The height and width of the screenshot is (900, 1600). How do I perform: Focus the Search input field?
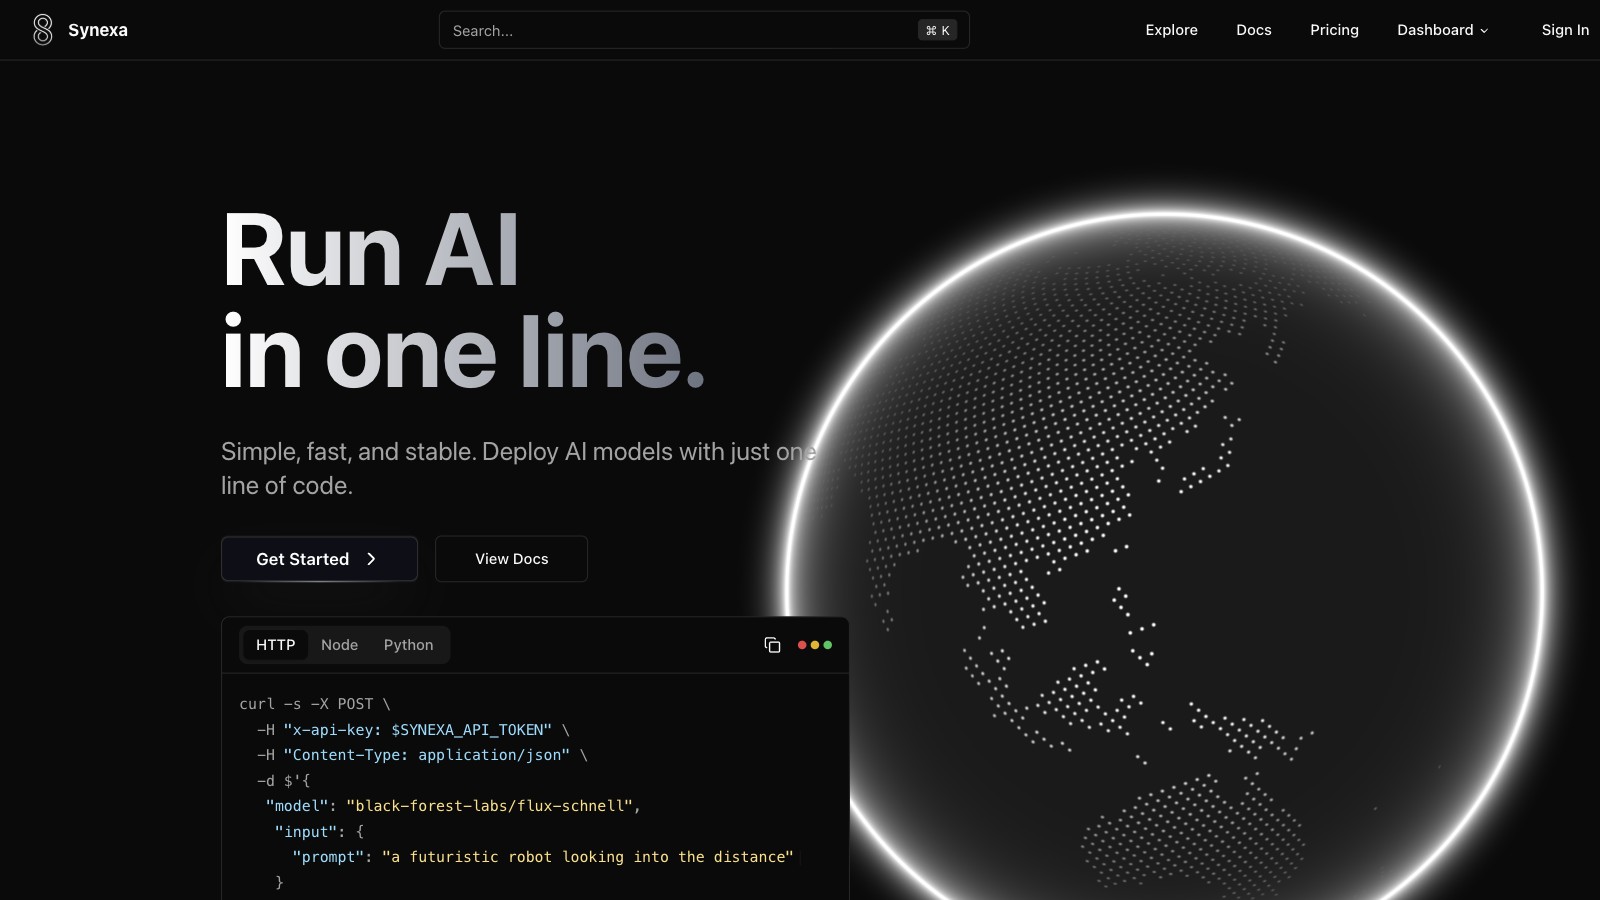point(680,30)
